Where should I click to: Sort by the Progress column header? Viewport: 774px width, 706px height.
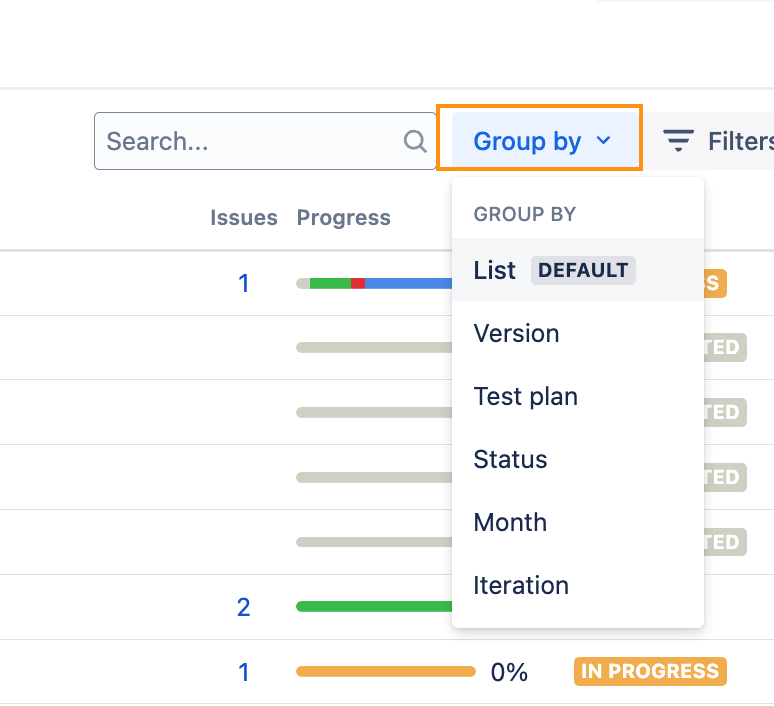(343, 218)
